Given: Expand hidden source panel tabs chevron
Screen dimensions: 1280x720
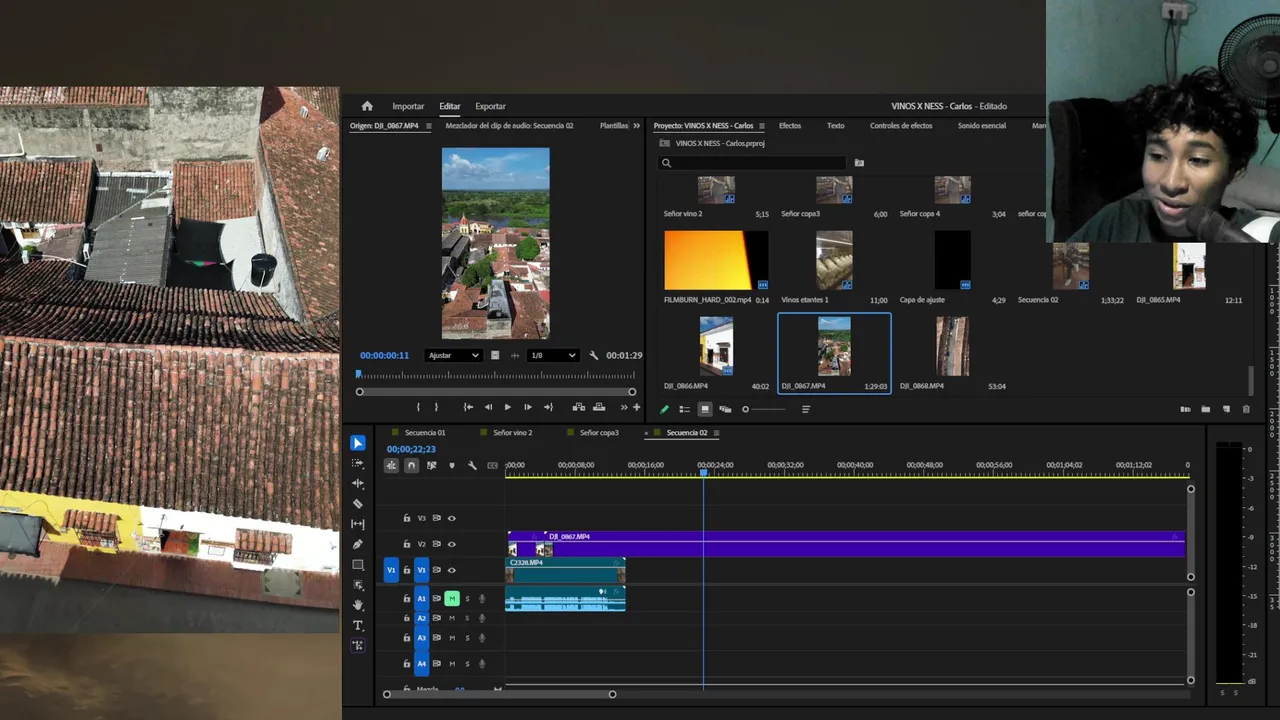Looking at the screenshot, I should coord(636,126).
